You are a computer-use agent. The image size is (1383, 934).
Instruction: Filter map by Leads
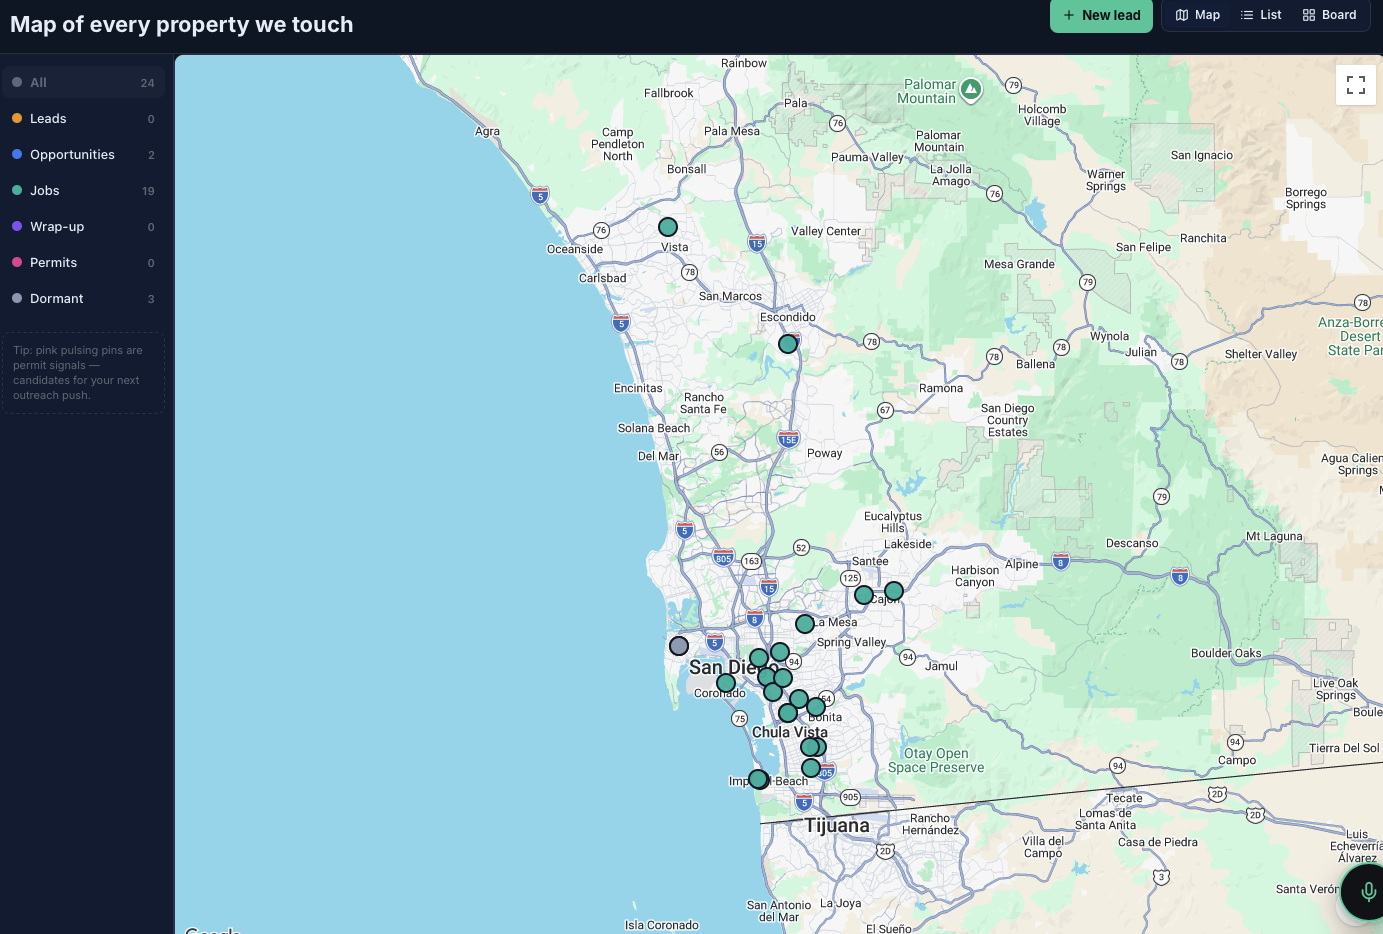[x=83, y=119]
